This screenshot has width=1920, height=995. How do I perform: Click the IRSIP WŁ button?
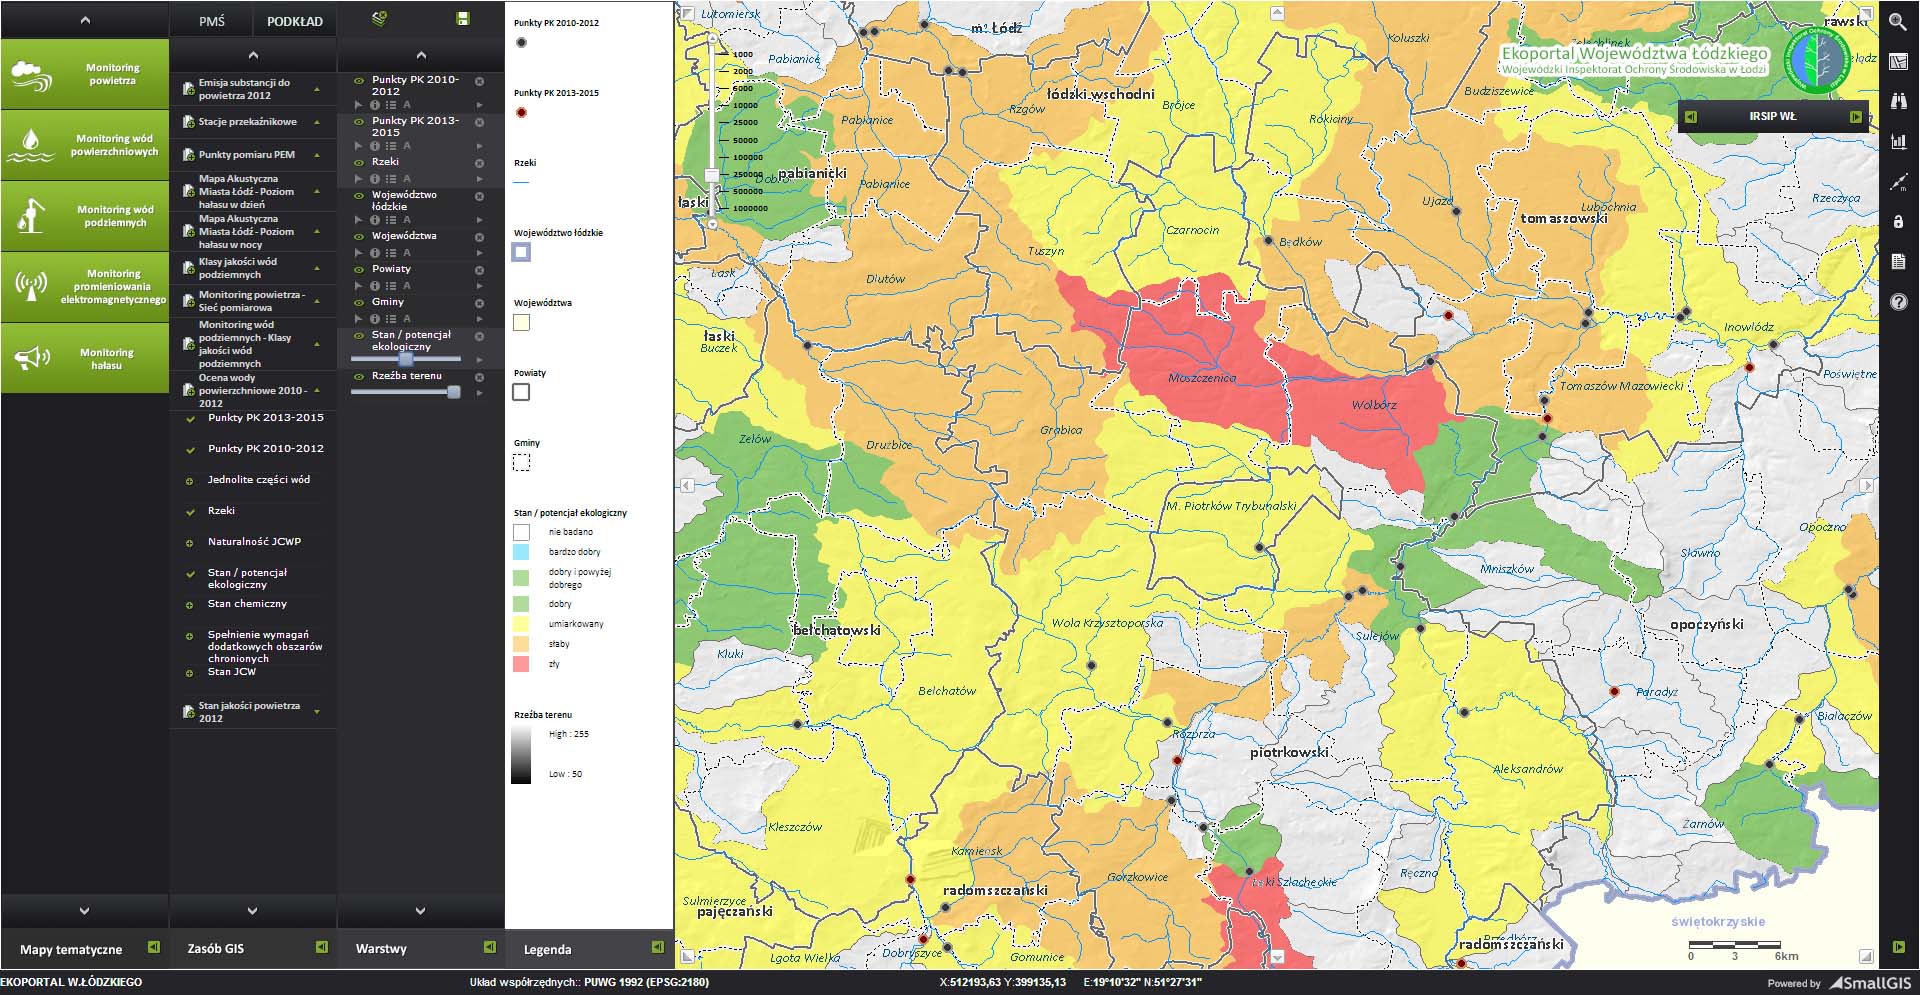coord(1773,117)
